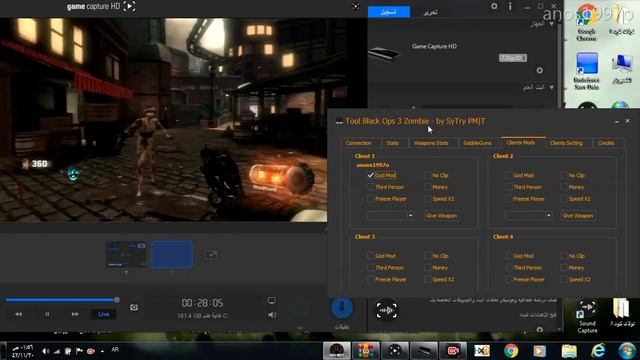Open the GobbleGums tab
This screenshot has width=640, height=360.
click(x=478, y=143)
